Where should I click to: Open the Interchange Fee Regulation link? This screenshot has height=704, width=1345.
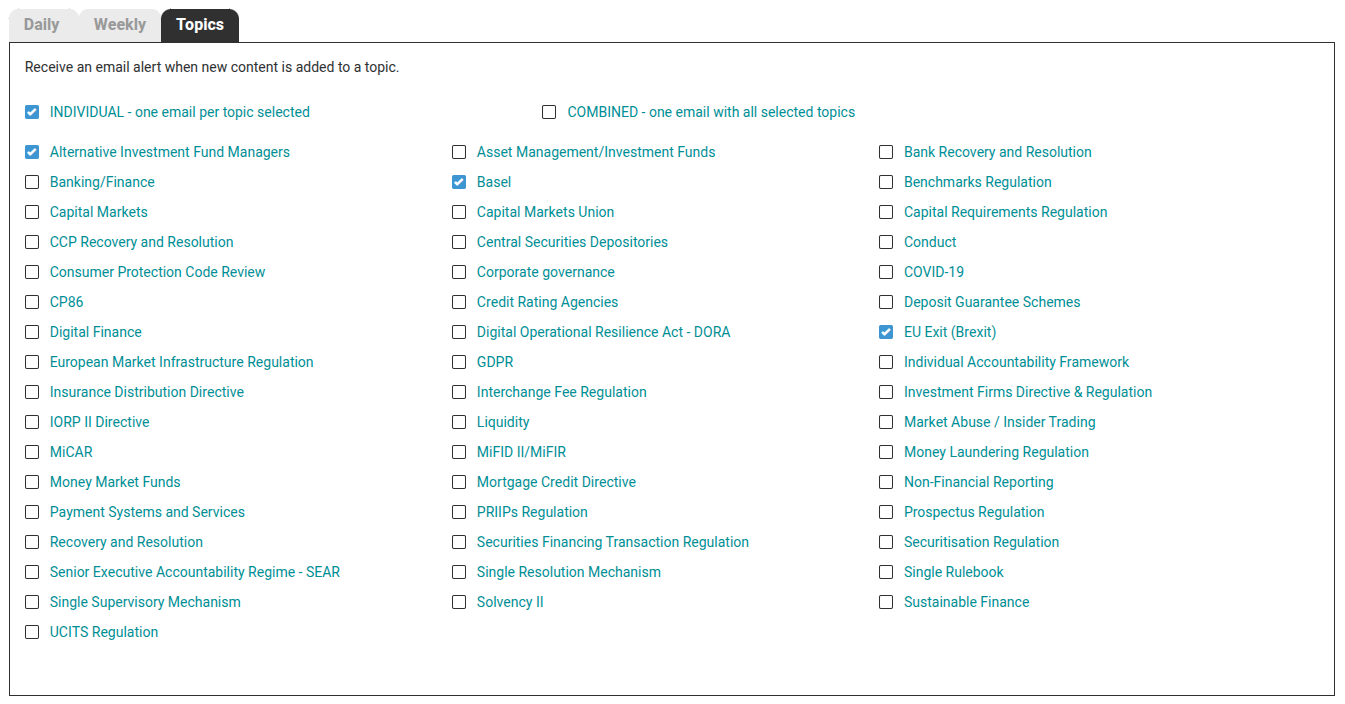[x=562, y=392]
